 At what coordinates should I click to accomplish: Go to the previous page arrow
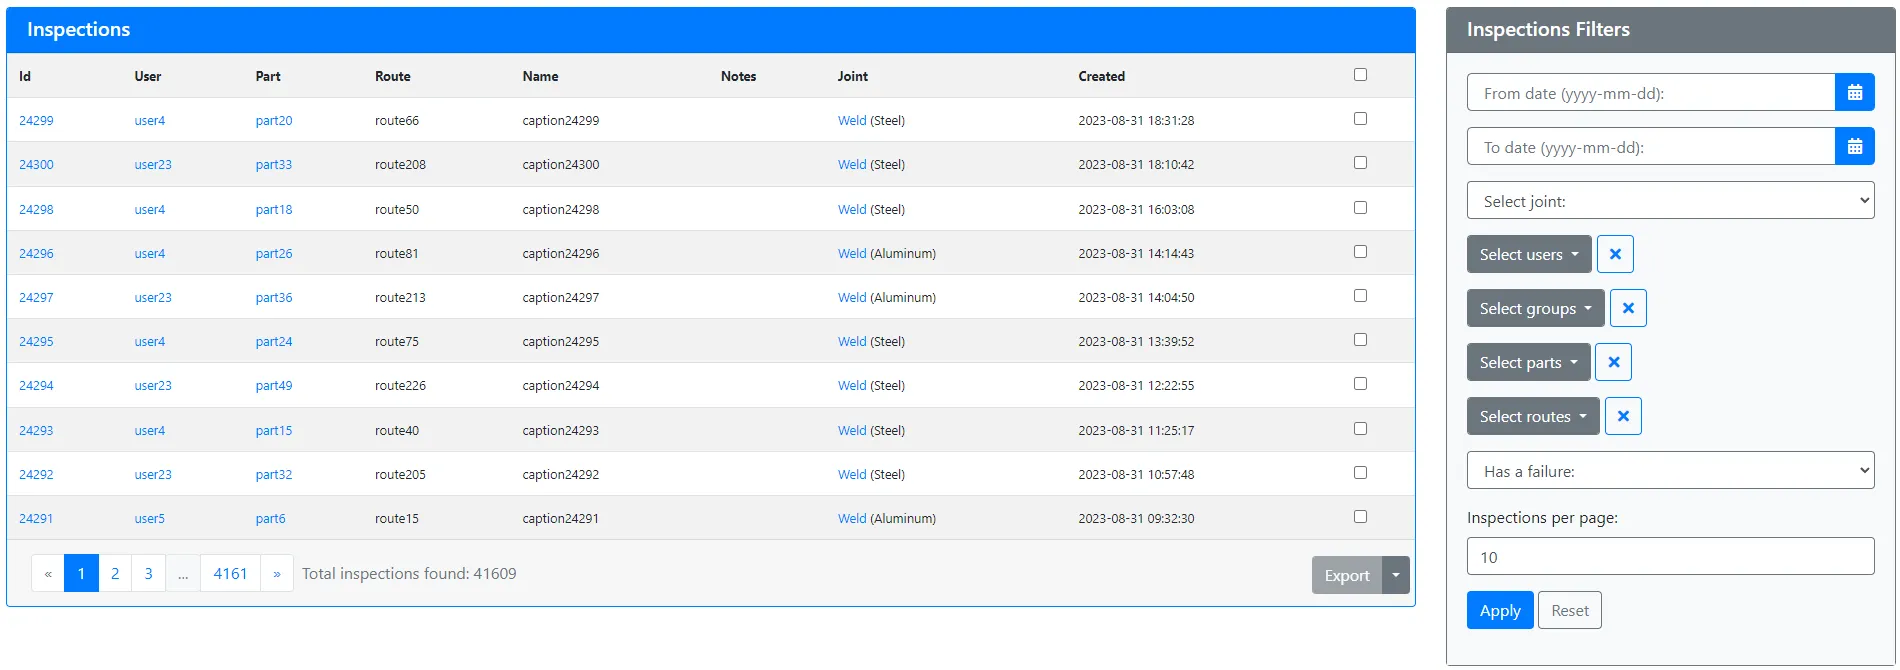pos(48,574)
